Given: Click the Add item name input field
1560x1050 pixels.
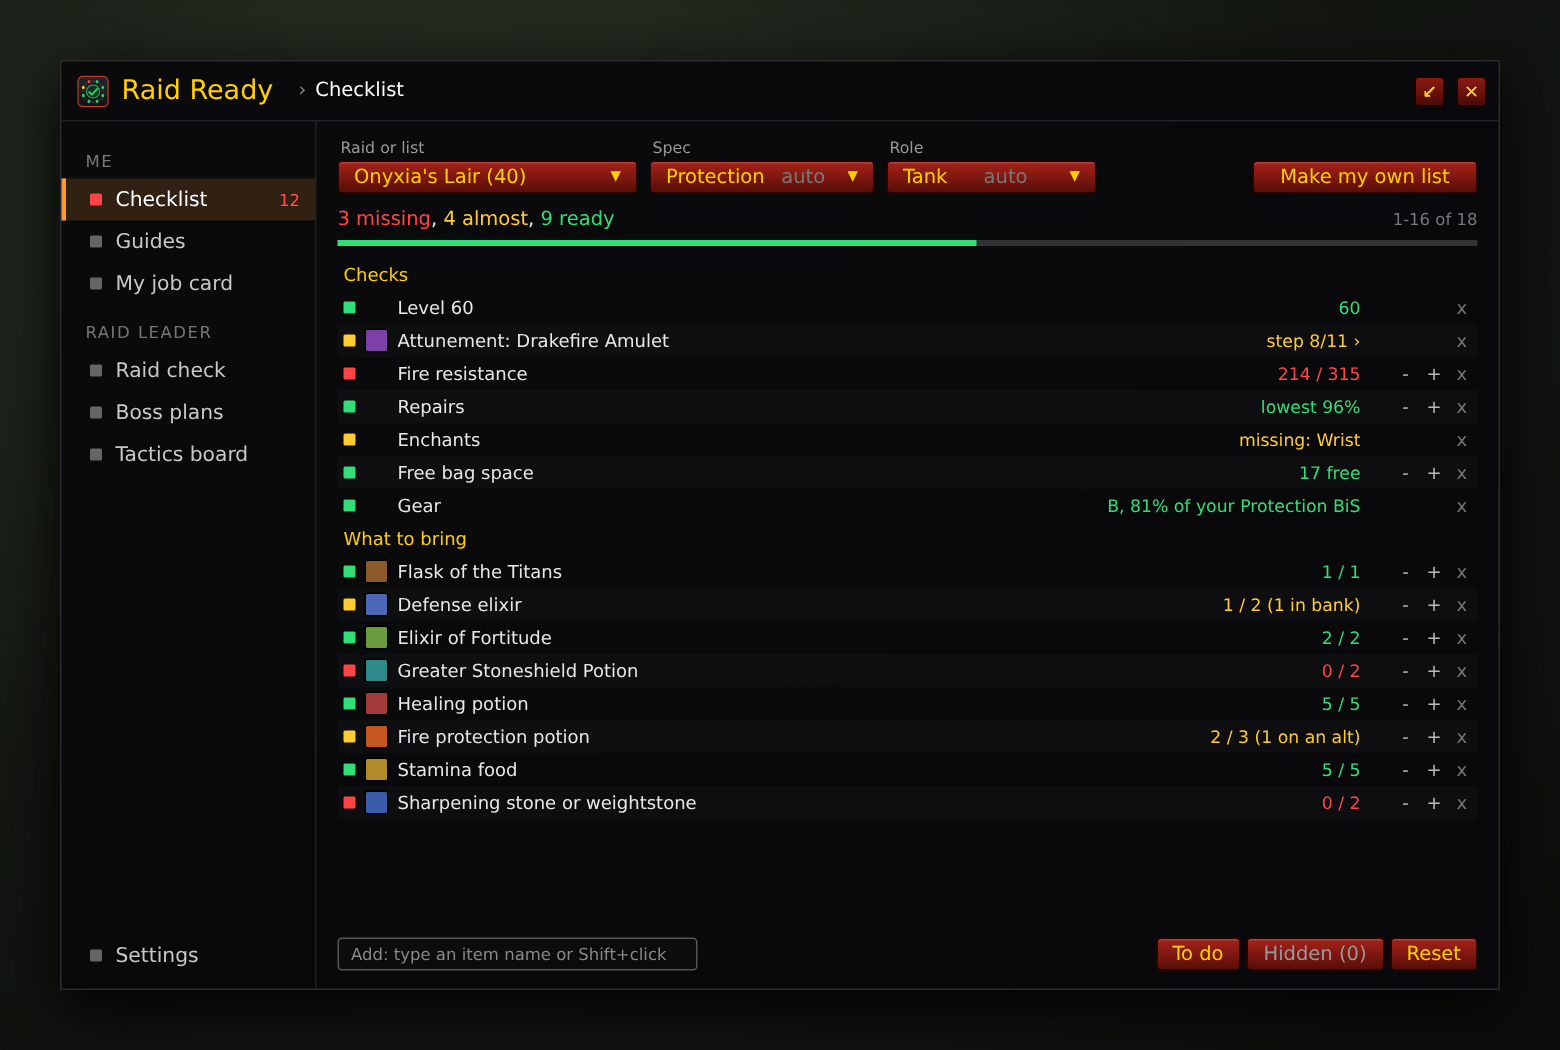Looking at the screenshot, I should pyautogui.click(x=517, y=954).
